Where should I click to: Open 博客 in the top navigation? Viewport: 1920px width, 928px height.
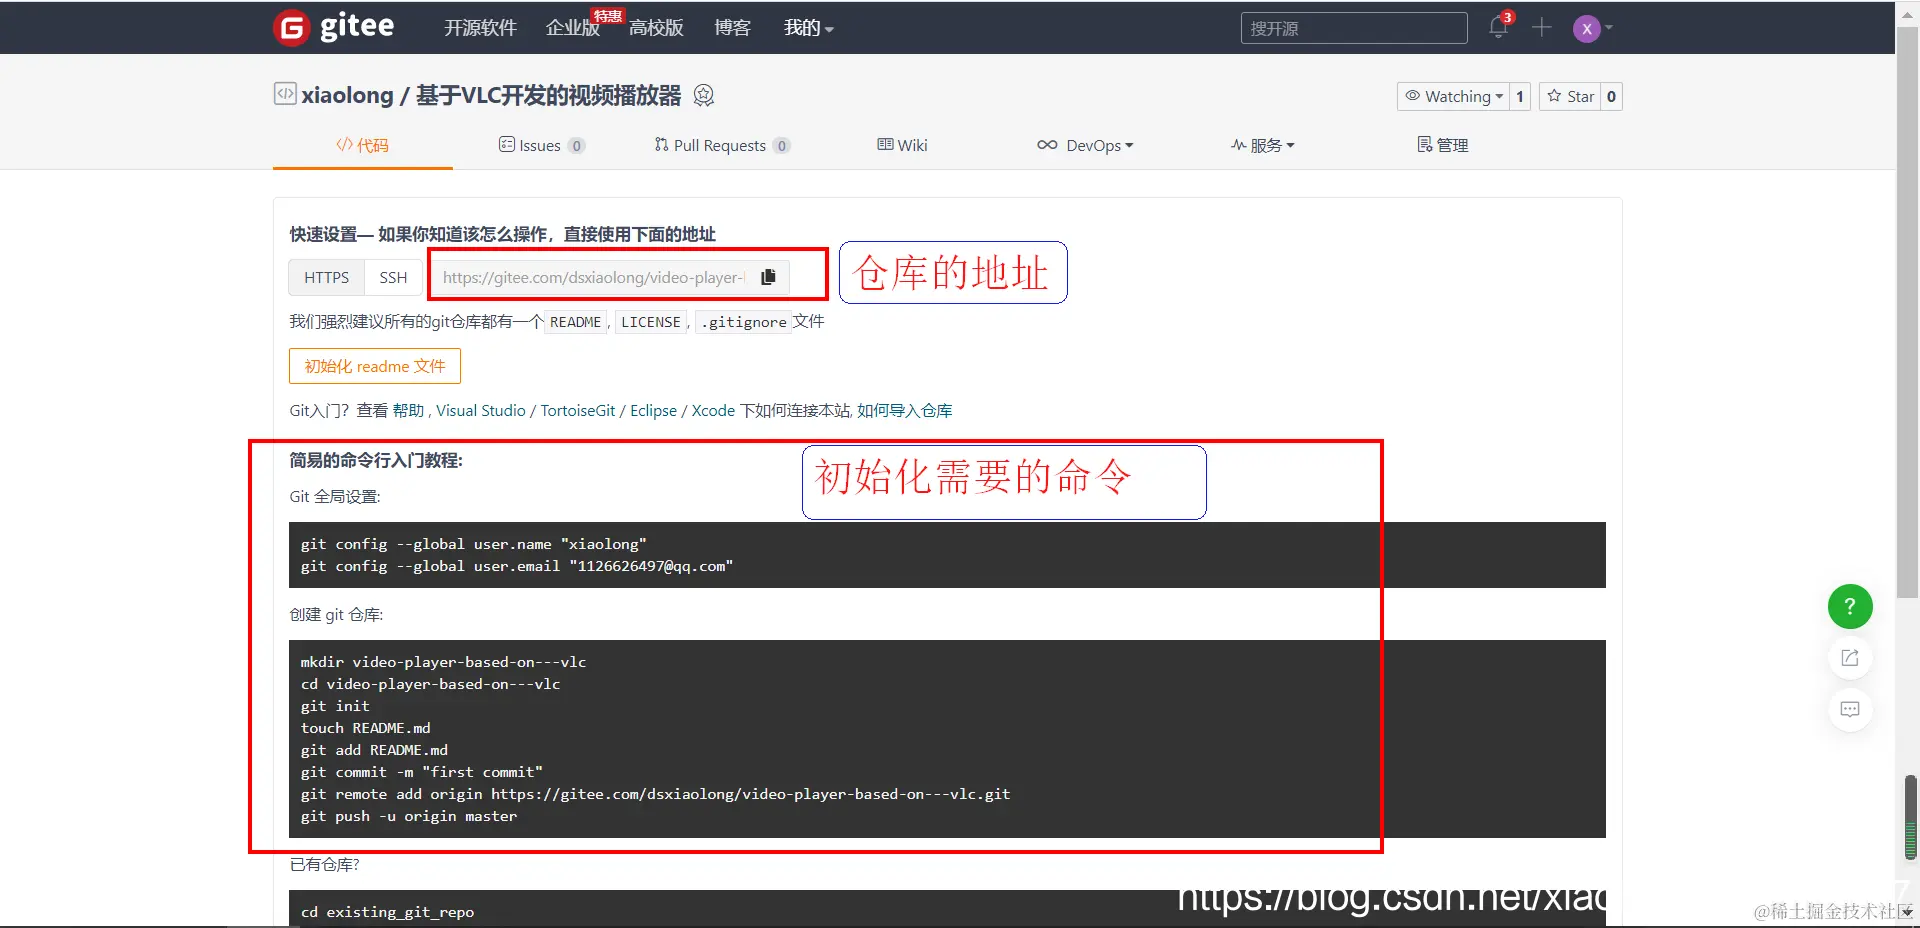click(x=732, y=28)
